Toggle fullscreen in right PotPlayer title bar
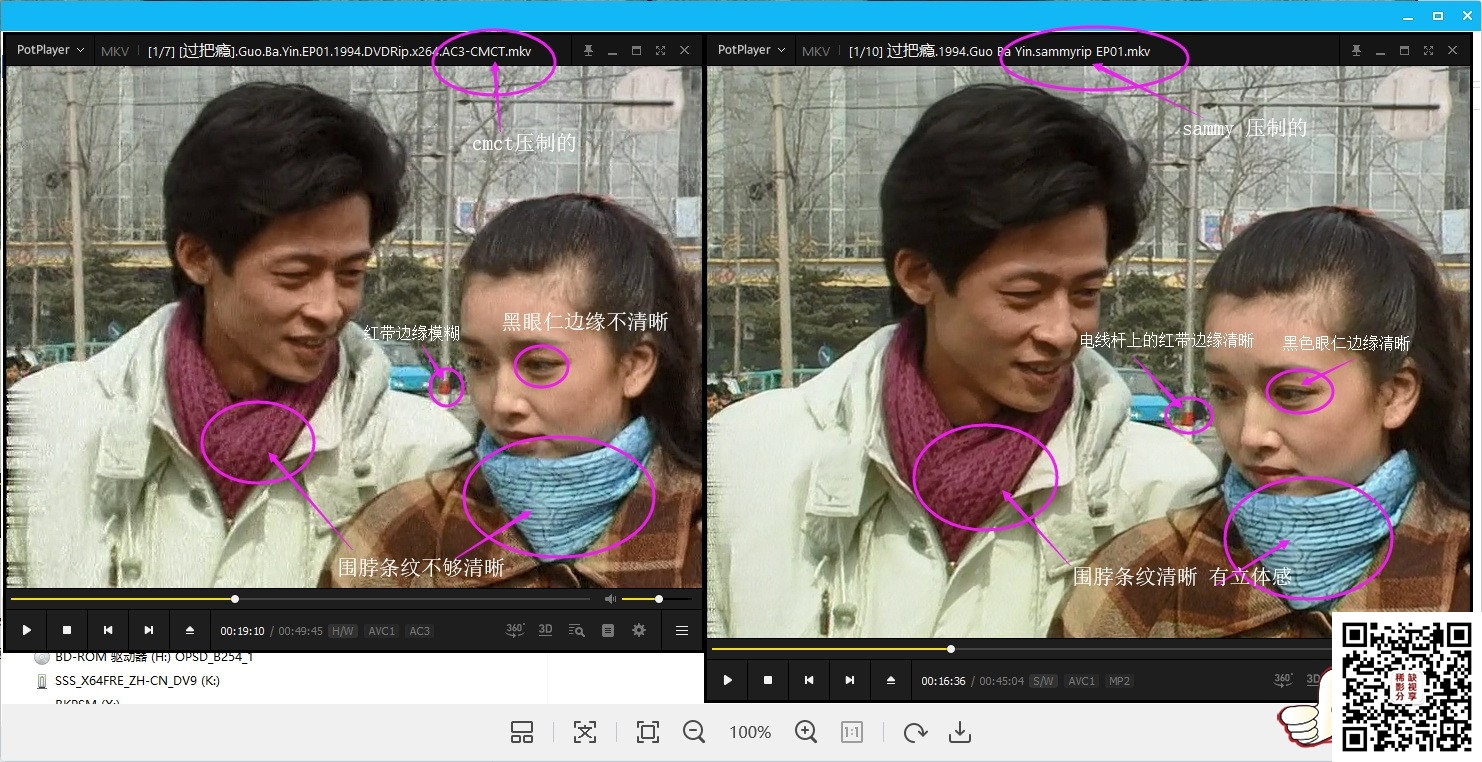The height and width of the screenshot is (762, 1482). coord(1428,50)
